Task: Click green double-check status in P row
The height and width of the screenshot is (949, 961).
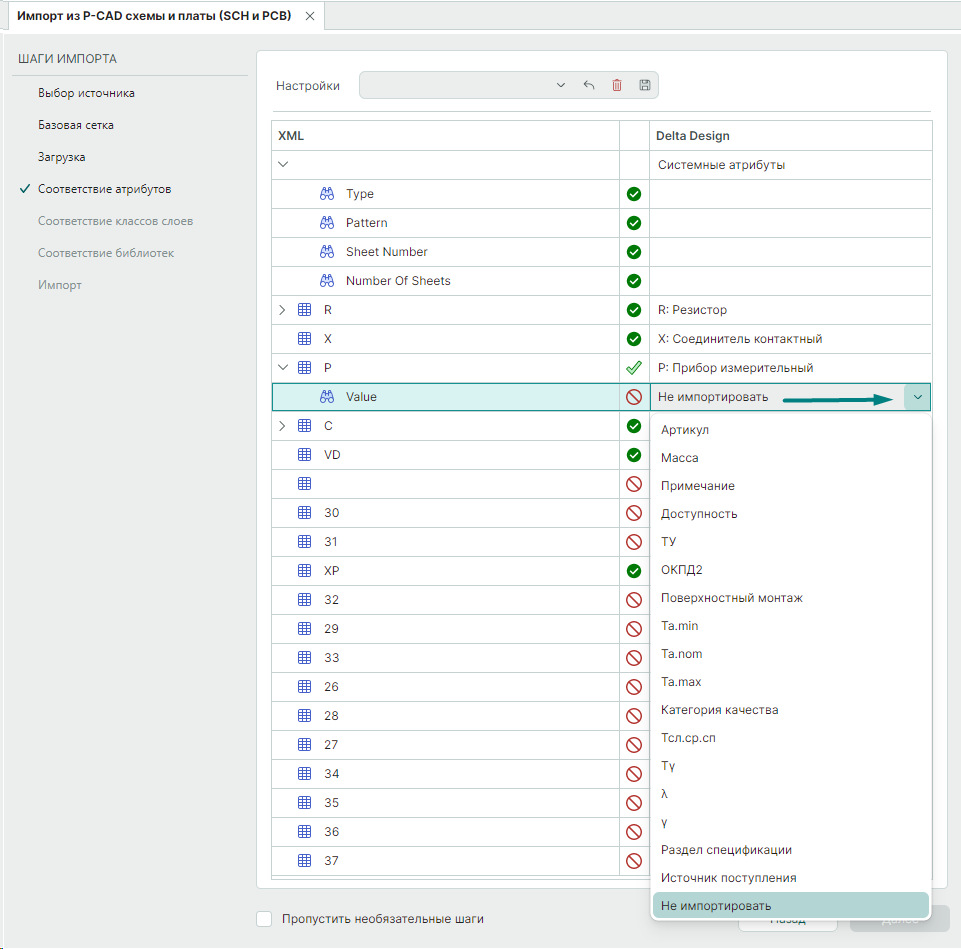Action: point(633,368)
